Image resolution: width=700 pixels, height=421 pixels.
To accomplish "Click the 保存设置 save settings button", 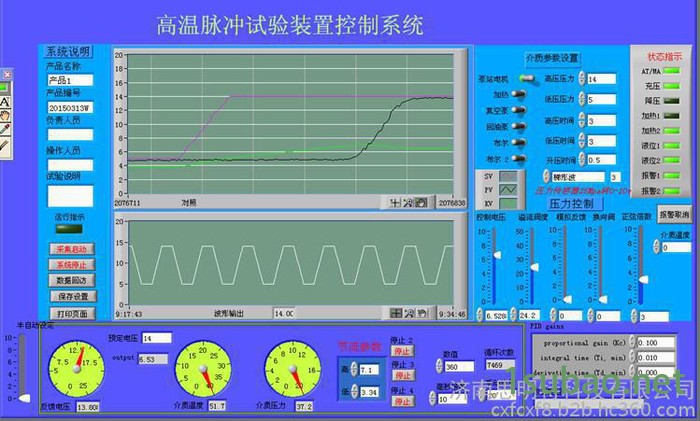I will point(73,296).
